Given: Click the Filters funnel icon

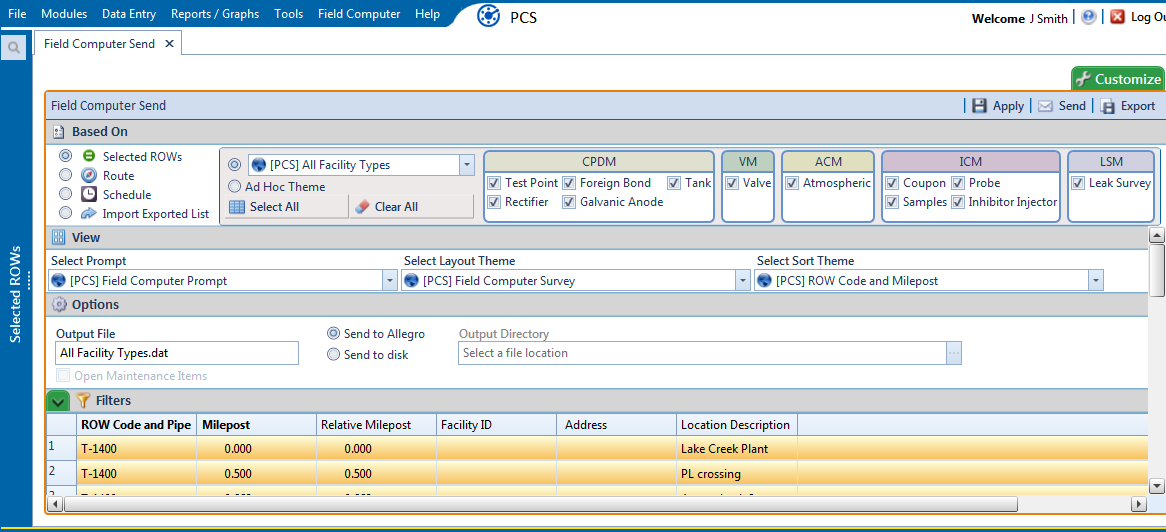Looking at the screenshot, I should pos(83,400).
